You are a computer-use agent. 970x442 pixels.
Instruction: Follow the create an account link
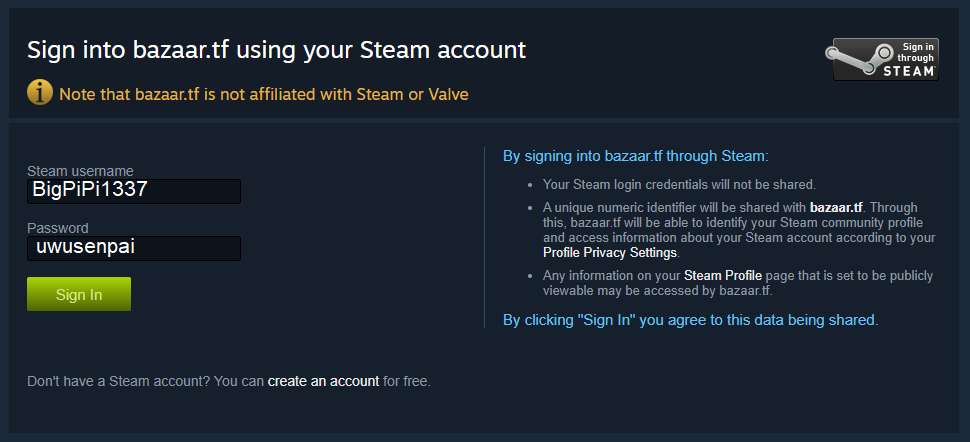coord(323,381)
